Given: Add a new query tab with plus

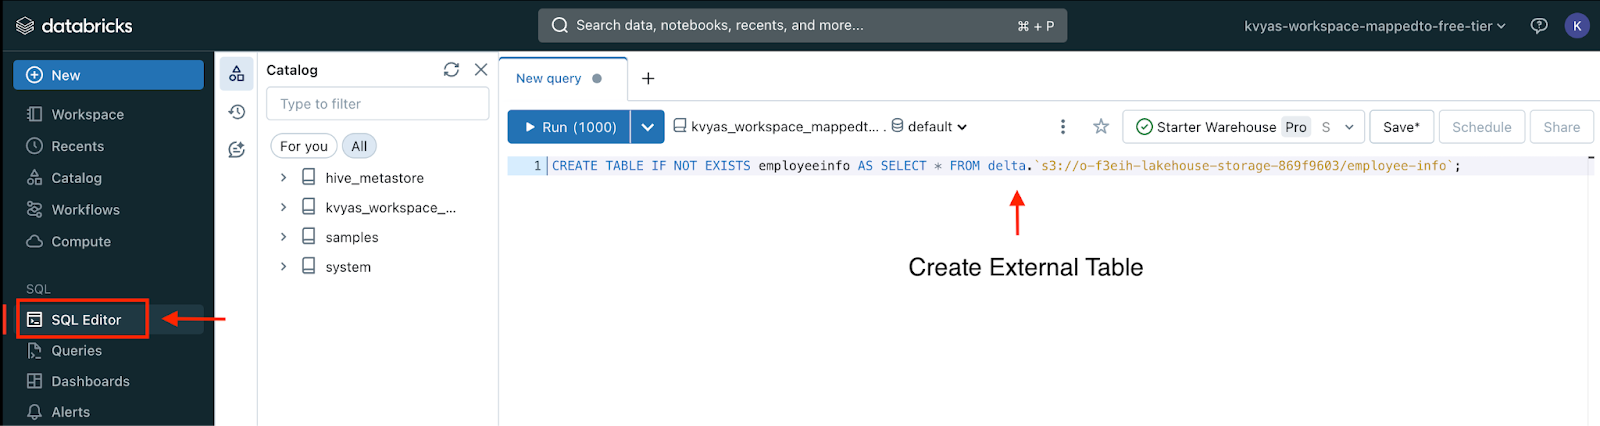Looking at the screenshot, I should click(x=648, y=79).
